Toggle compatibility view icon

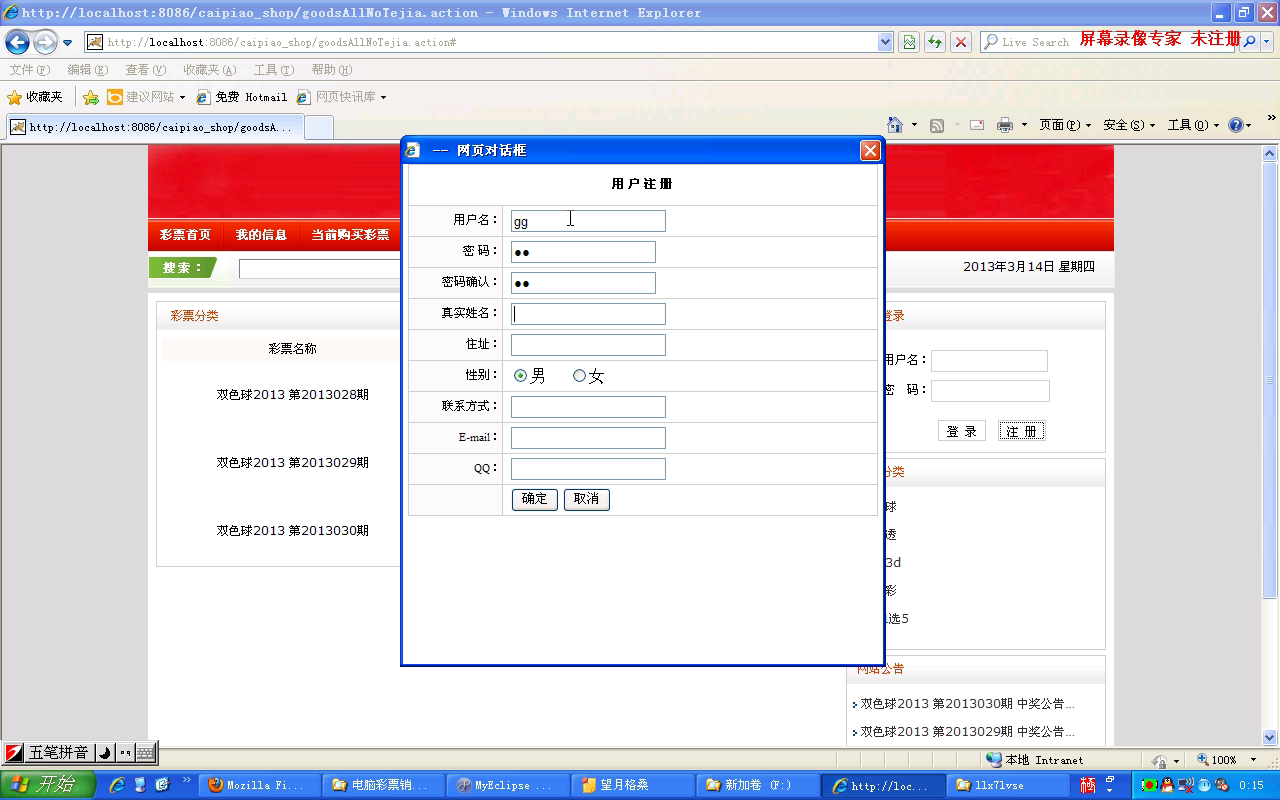[x=909, y=42]
